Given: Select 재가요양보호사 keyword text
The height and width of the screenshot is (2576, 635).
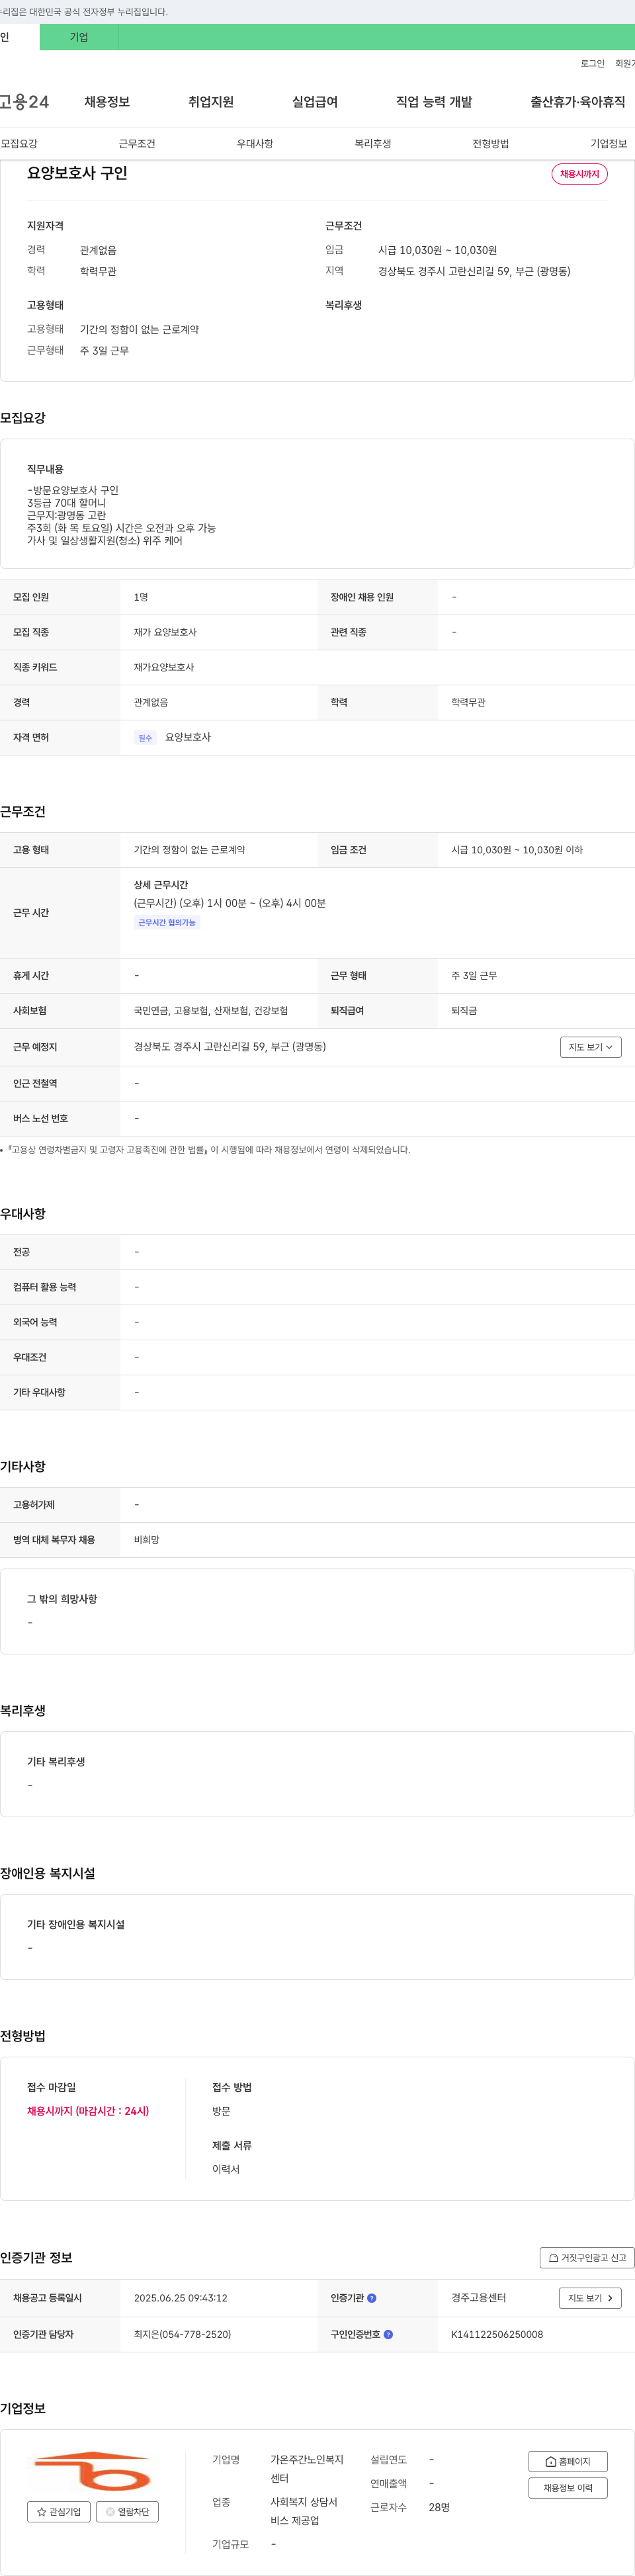Looking at the screenshot, I should 164,667.
